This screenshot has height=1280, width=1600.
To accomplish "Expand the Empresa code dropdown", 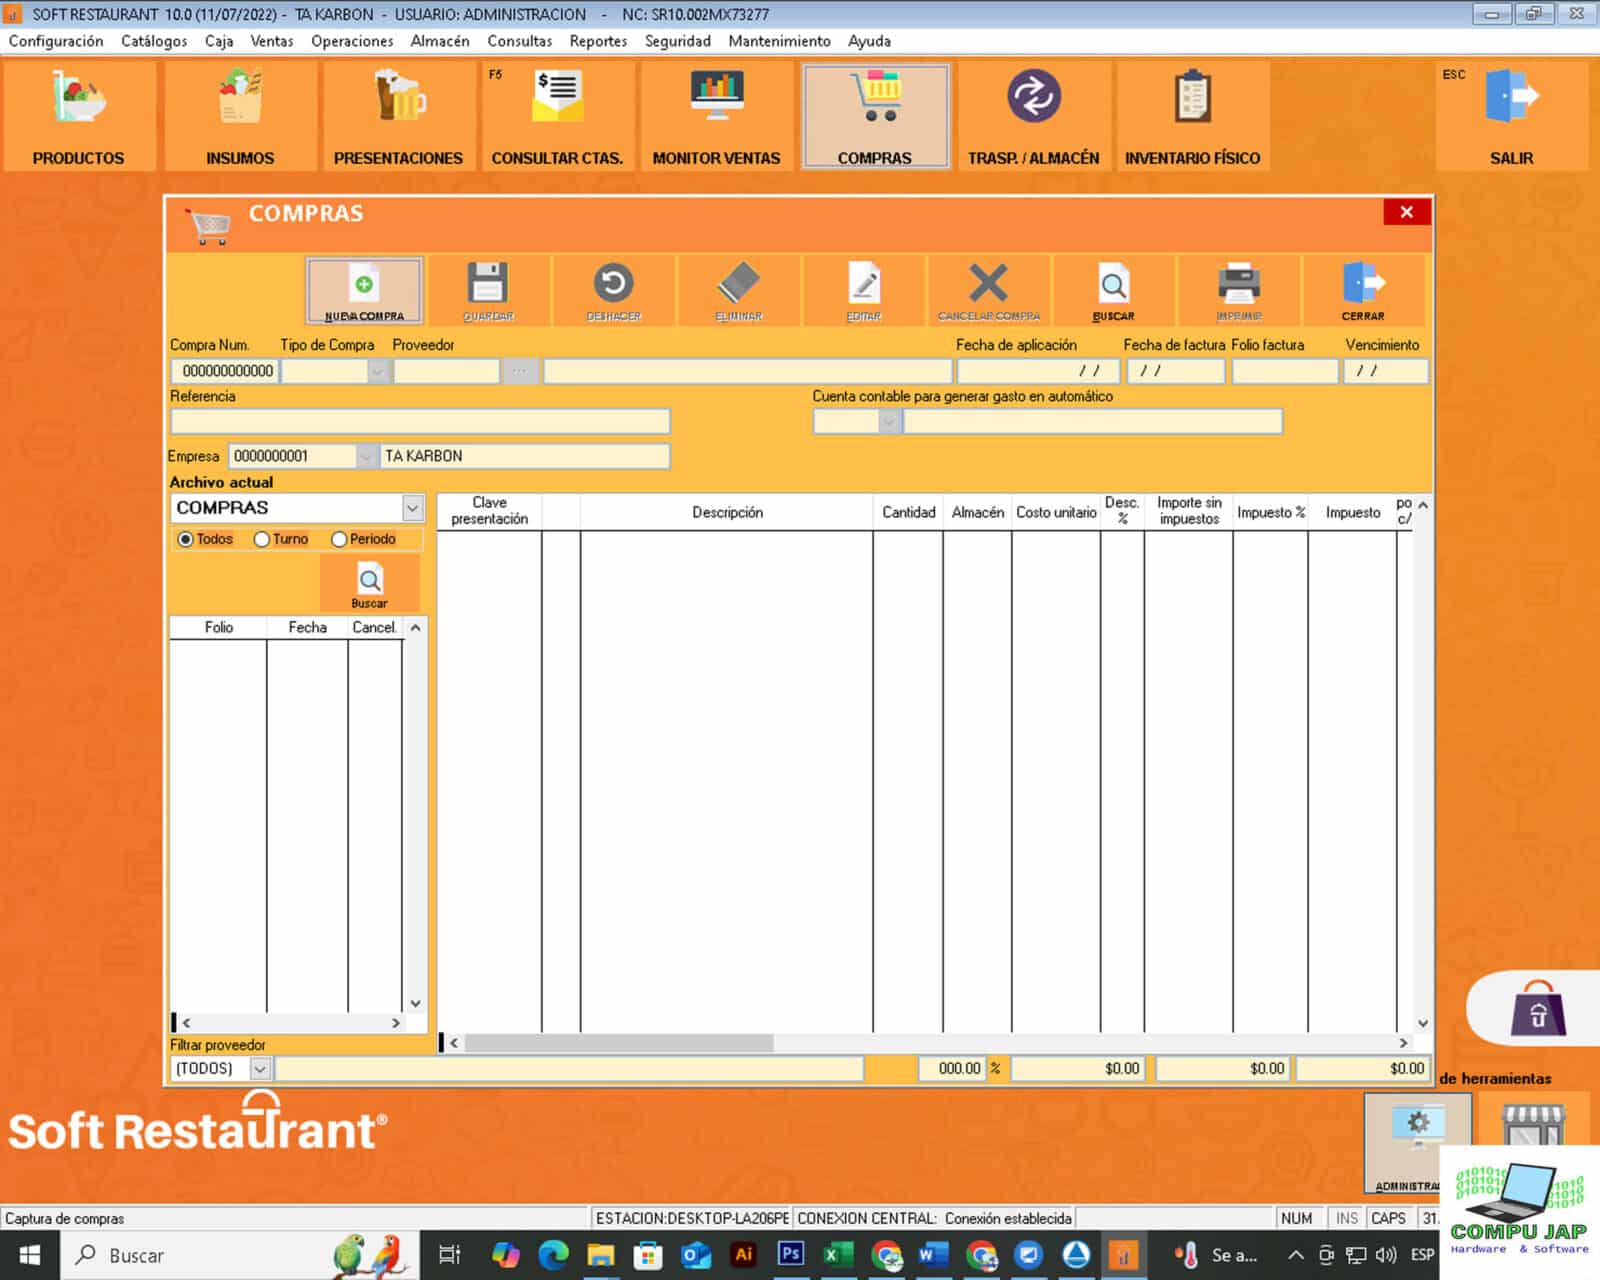I will click(x=367, y=456).
